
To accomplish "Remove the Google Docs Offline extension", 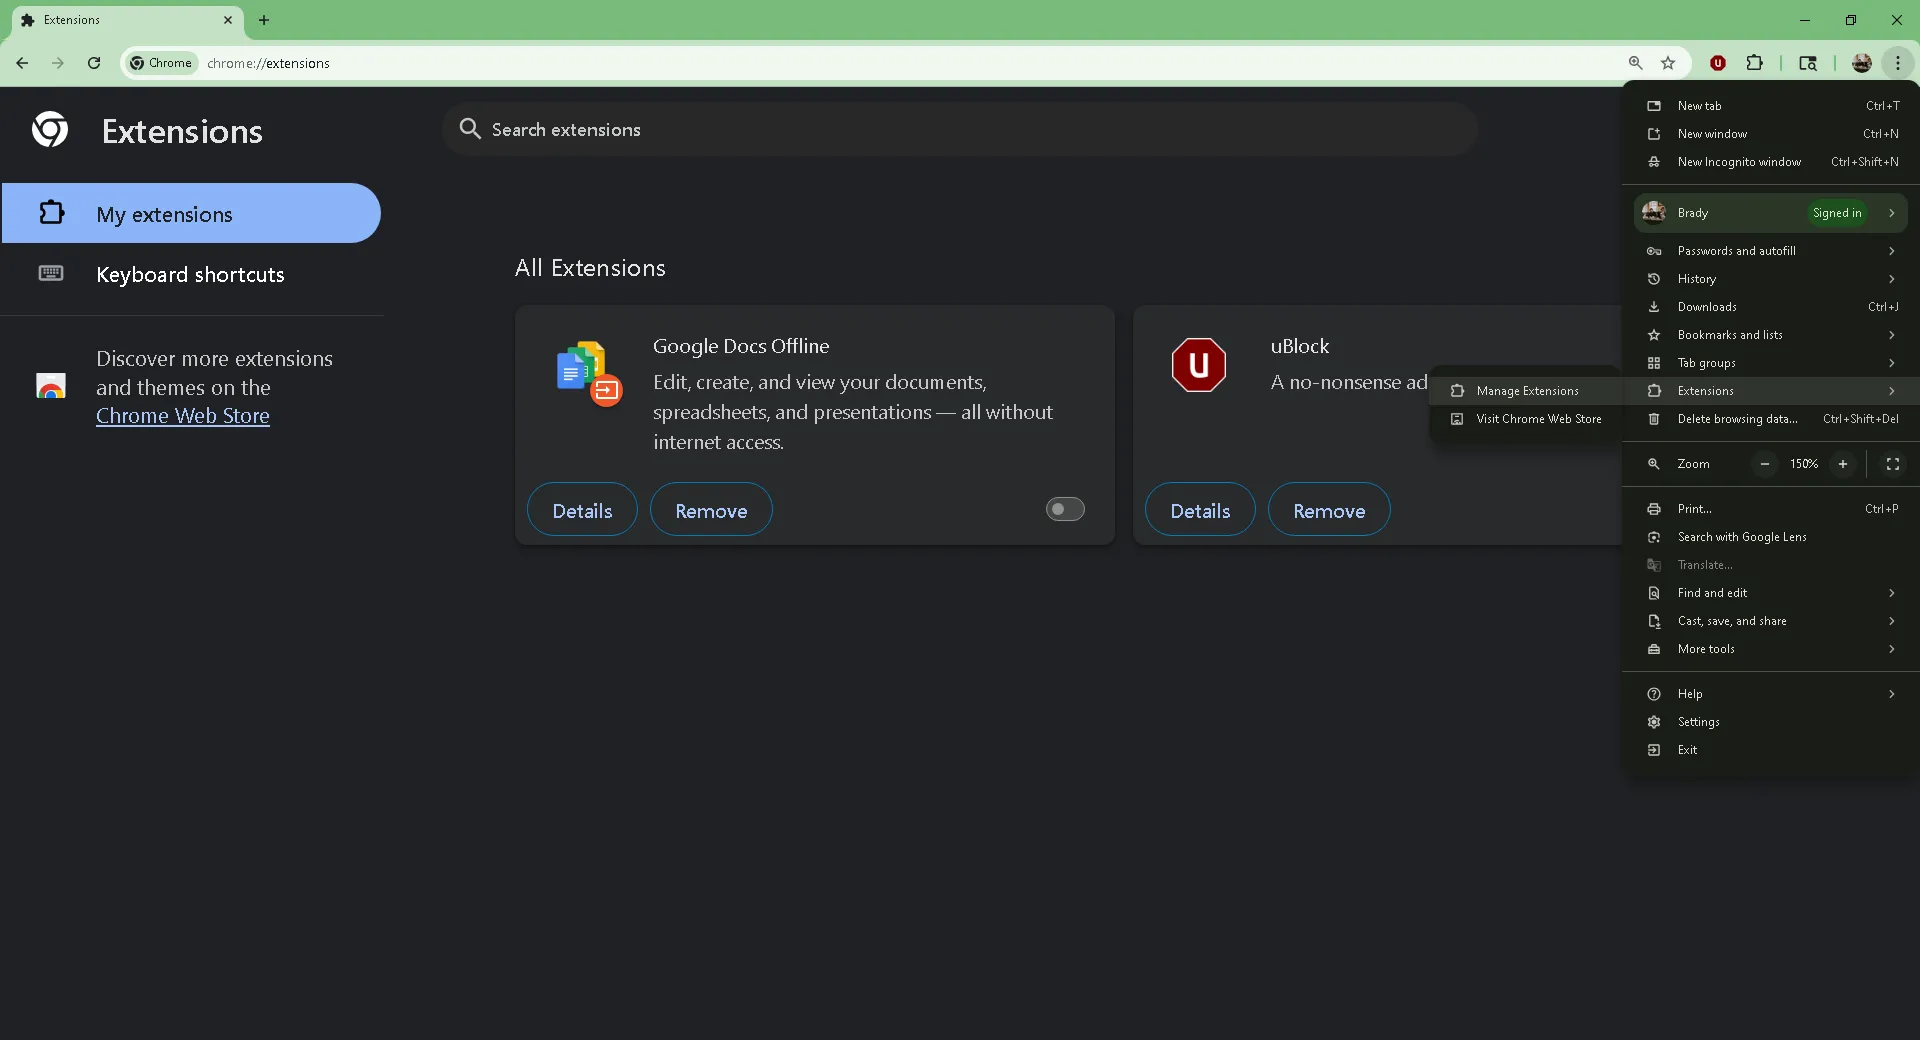I will point(711,510).
